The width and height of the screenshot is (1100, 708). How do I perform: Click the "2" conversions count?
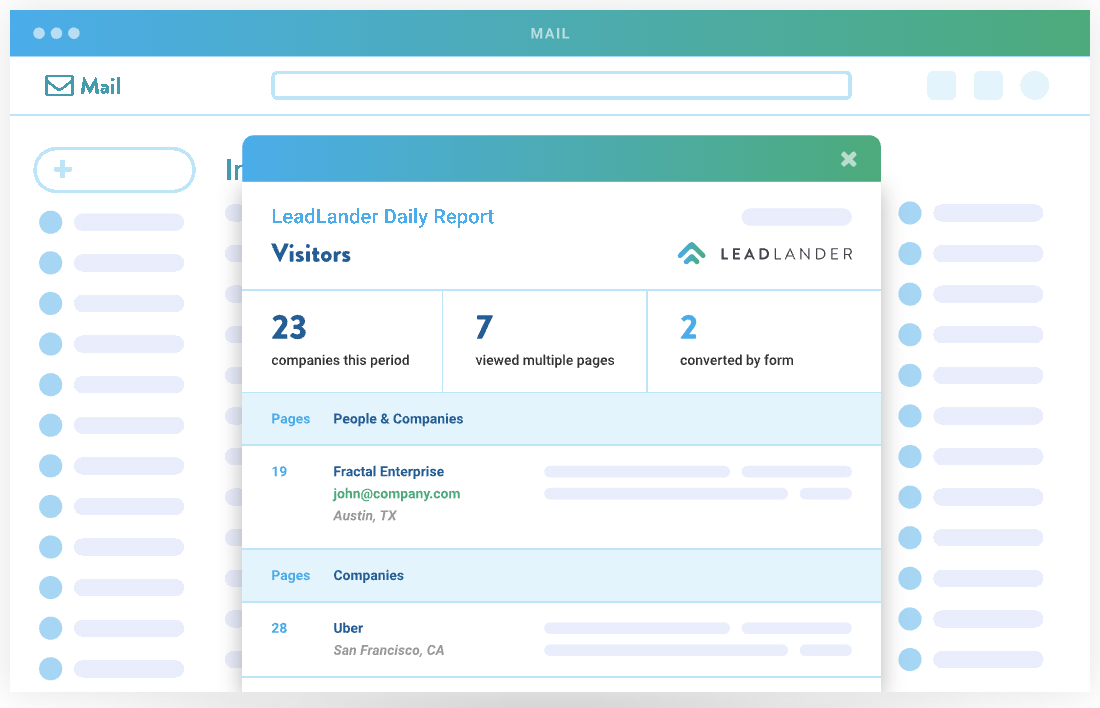[x=688, y=328]
